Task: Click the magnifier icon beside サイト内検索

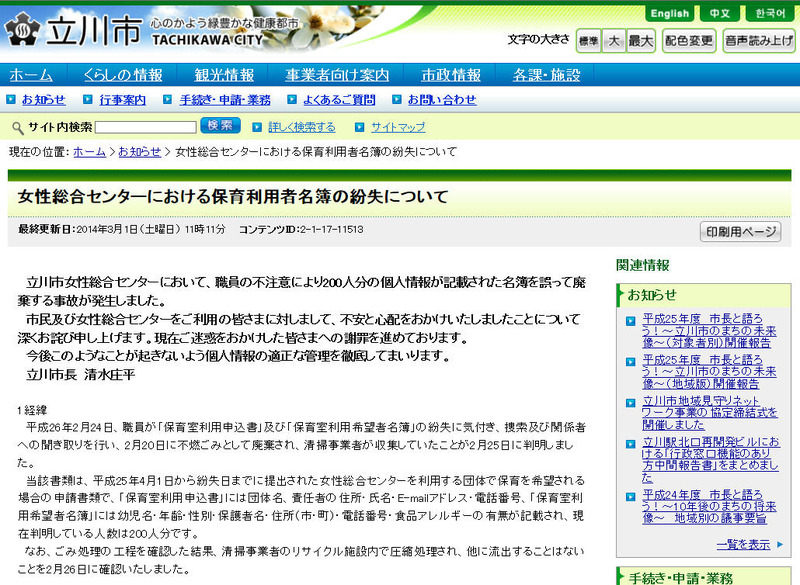Action: (18, 127)
